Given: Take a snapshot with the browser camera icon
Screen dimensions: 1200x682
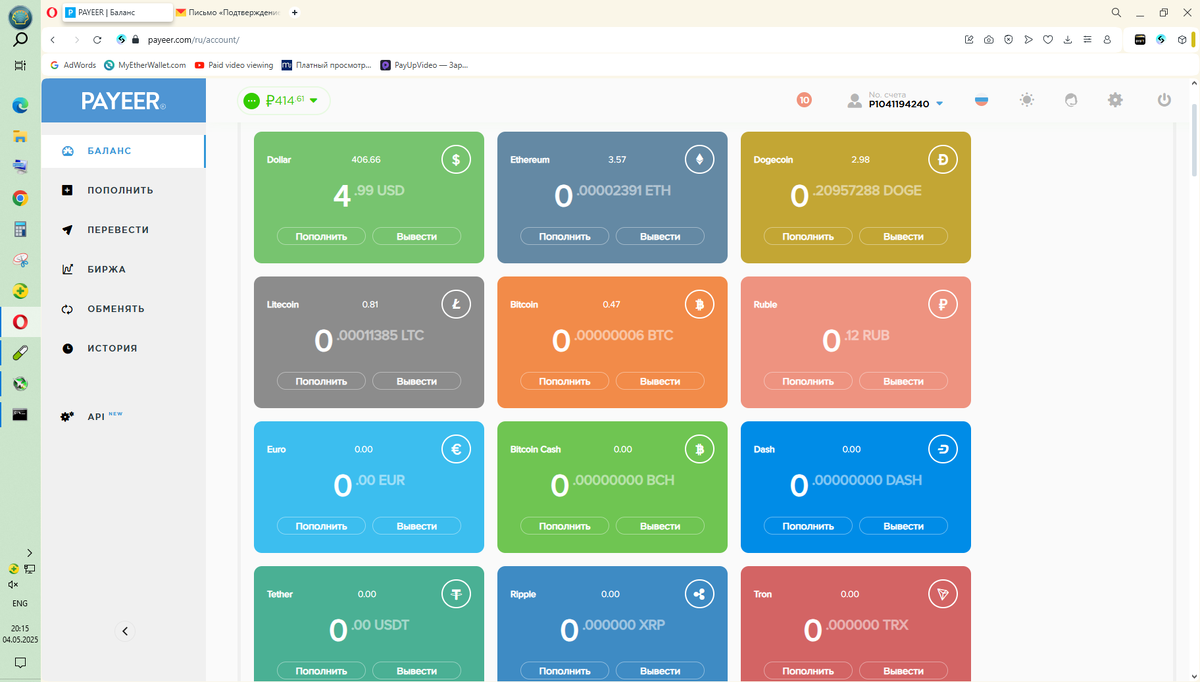Looking at the screenshot, I should pos(988,40).
